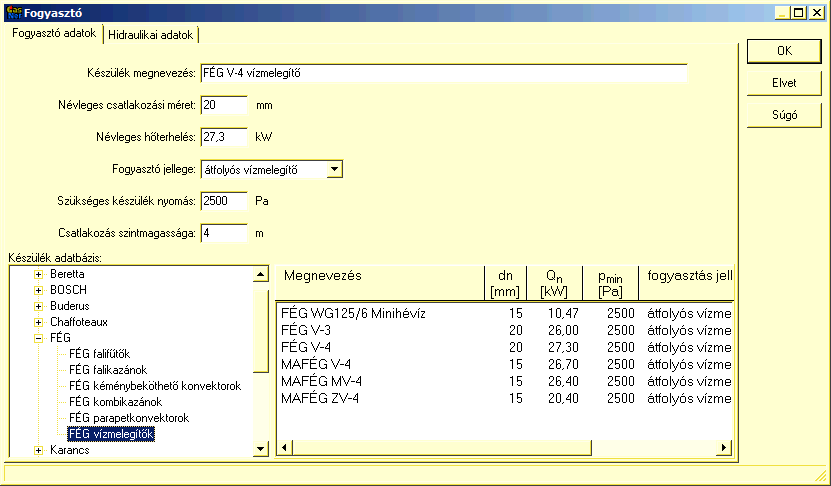The width and height of the screenshot is (831, 486).
Task: Expand the Beretta tree node
Action: [x=38, y=275]
